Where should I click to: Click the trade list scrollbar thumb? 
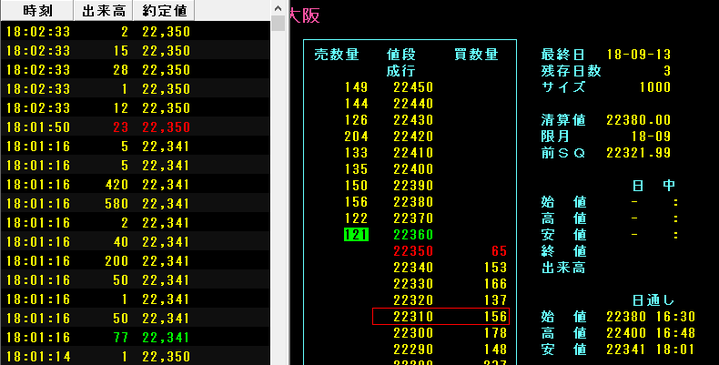[278, 24]
